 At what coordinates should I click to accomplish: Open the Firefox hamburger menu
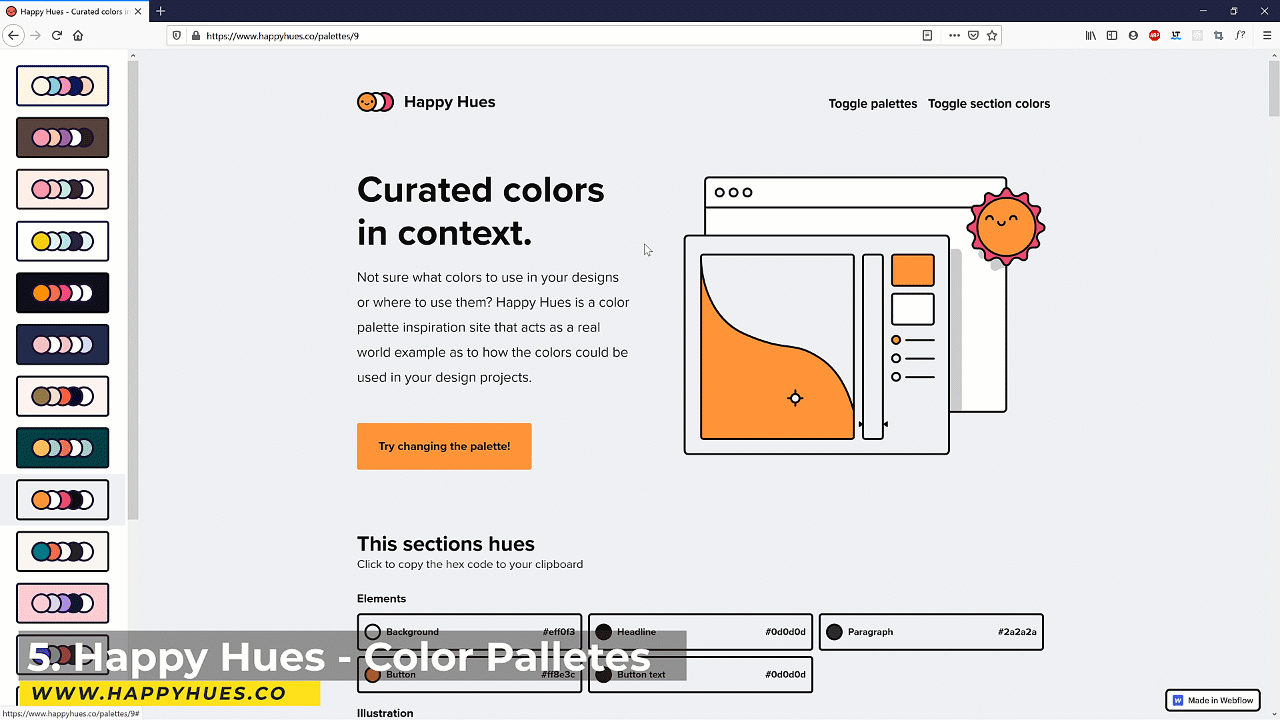(1267, 35)
